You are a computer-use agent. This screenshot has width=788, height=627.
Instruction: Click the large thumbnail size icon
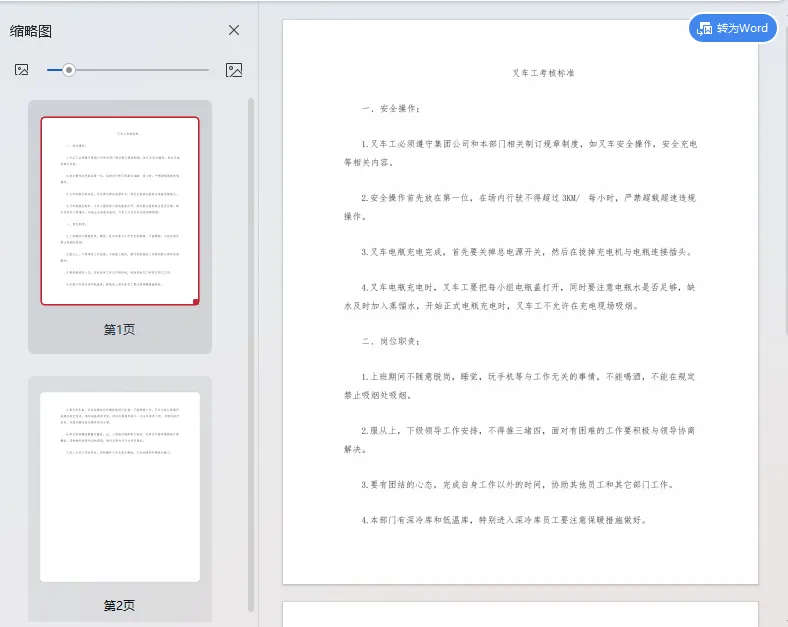tap(234, 70)
